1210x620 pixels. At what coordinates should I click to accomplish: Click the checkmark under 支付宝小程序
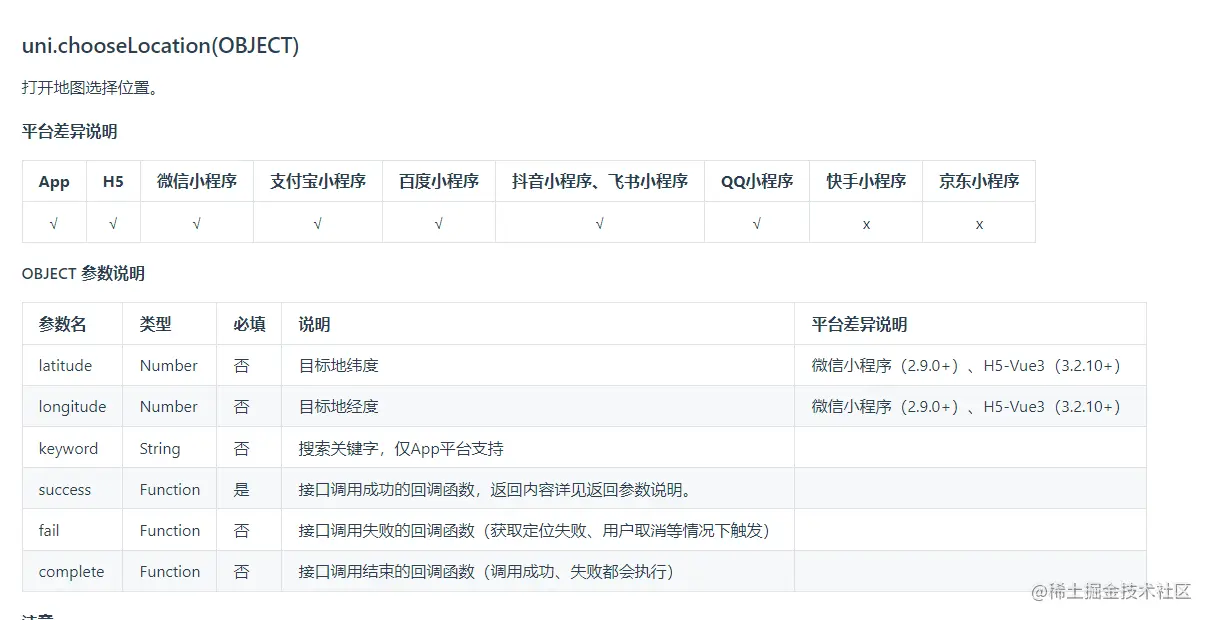[318, 224]
